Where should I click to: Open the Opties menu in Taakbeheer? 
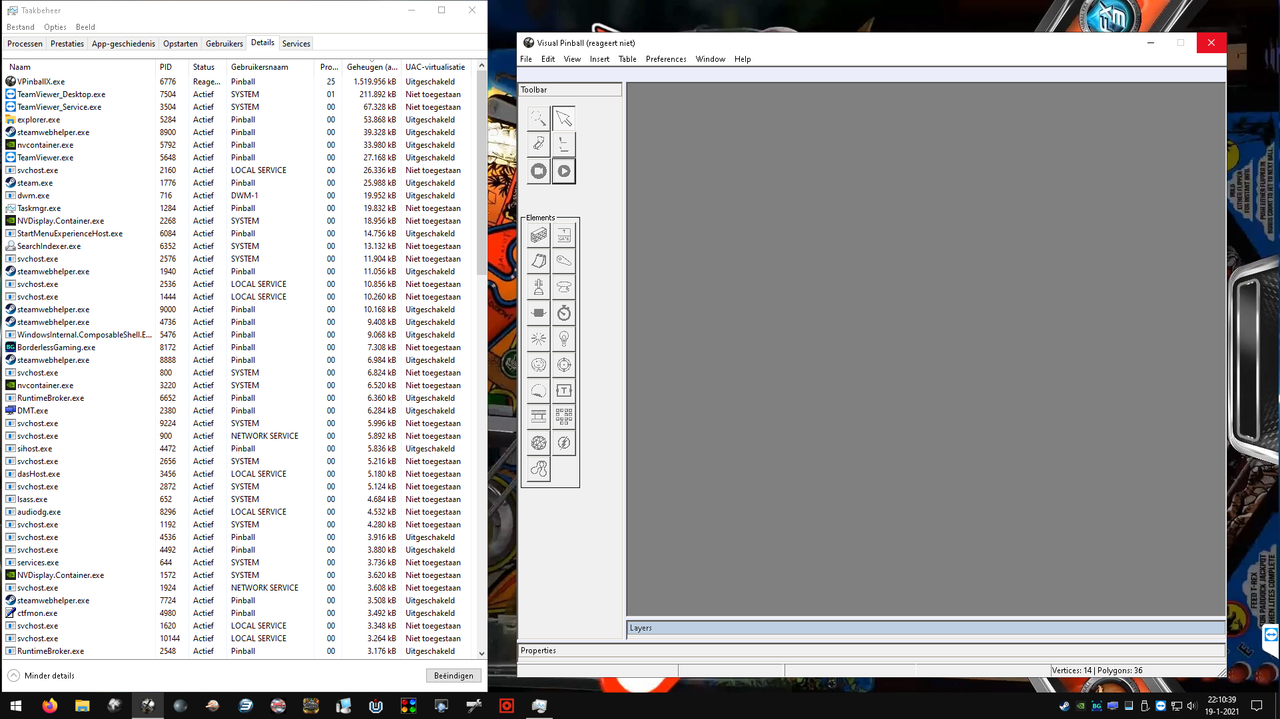(55, 27)
